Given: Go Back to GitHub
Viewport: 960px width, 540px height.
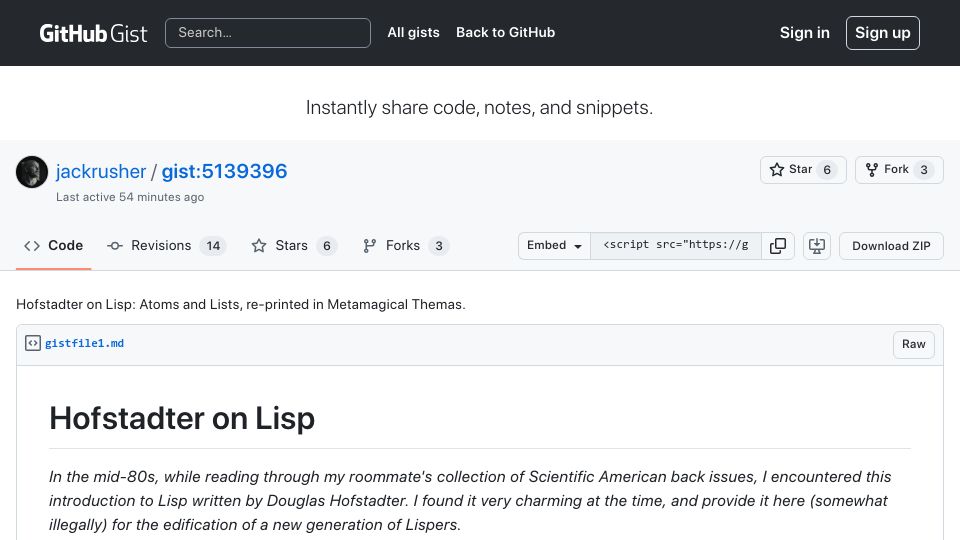Looking at the screenshot, I should (x=505, y=32).
